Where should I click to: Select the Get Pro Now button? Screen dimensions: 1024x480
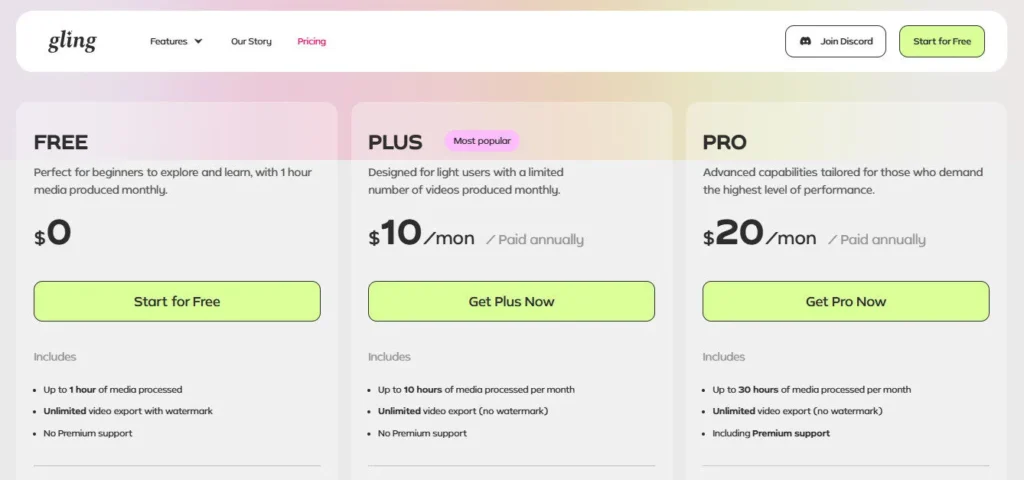845,301
